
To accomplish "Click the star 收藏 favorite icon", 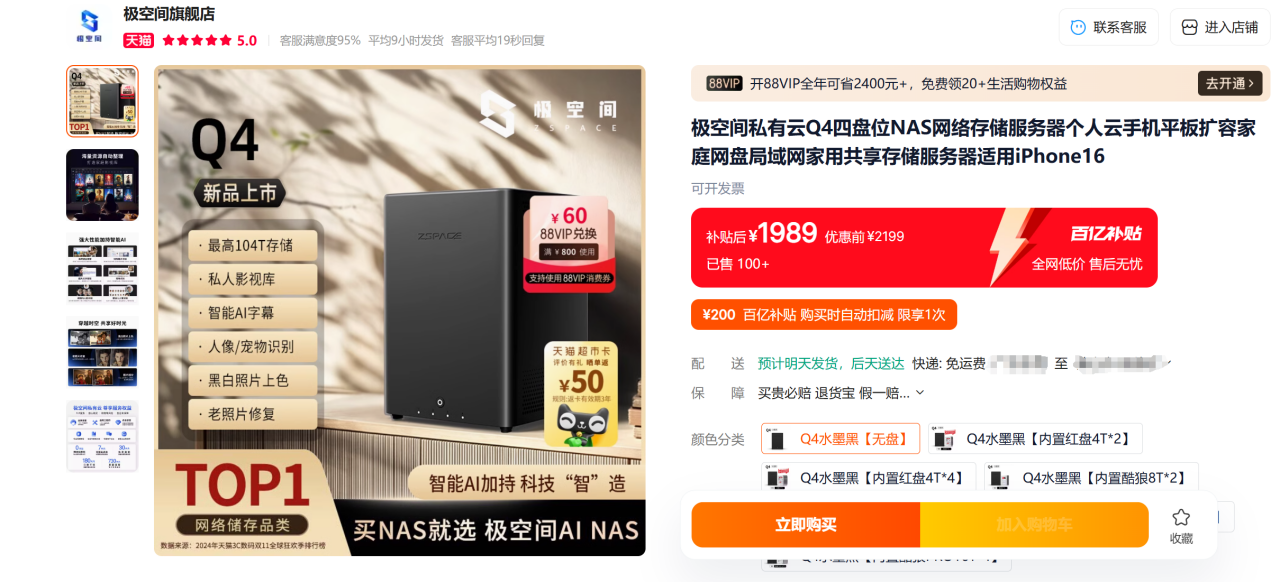I will [x=1181, y=517].
